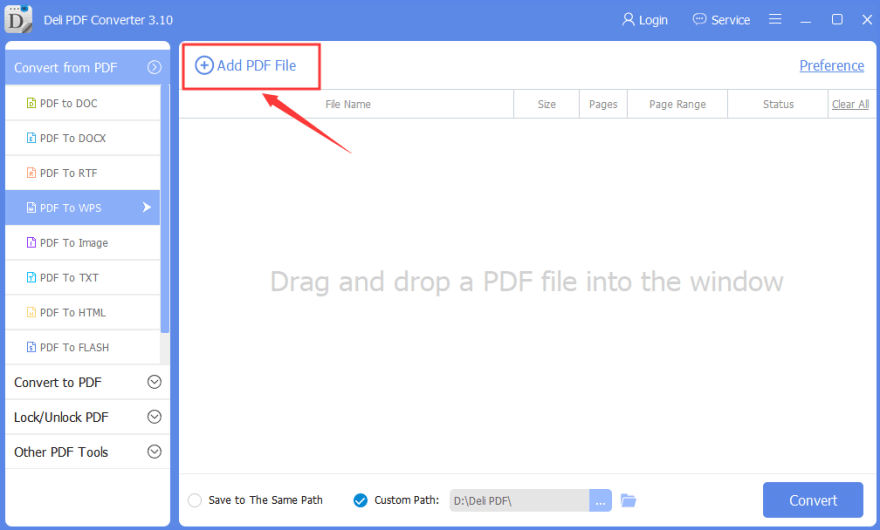Viewport: 880px width, 530px height.
Task: Click the PDF to DOC file icon
Action: 31,103
